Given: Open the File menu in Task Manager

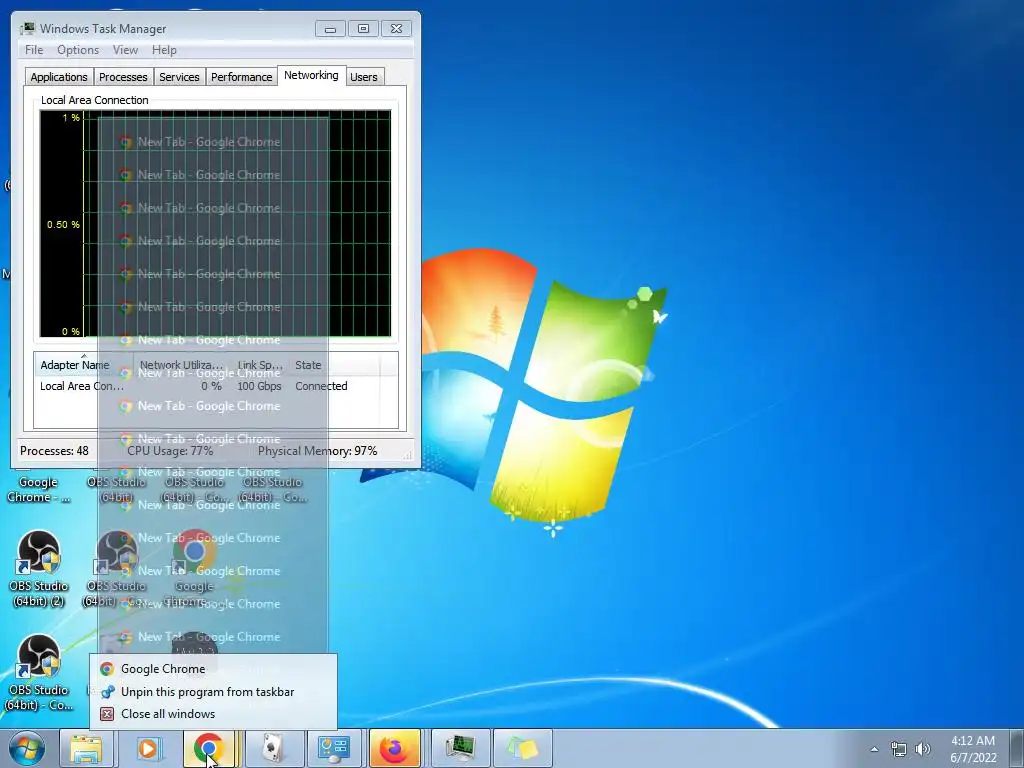Looking at the screenshot, I should coord(34,50).
